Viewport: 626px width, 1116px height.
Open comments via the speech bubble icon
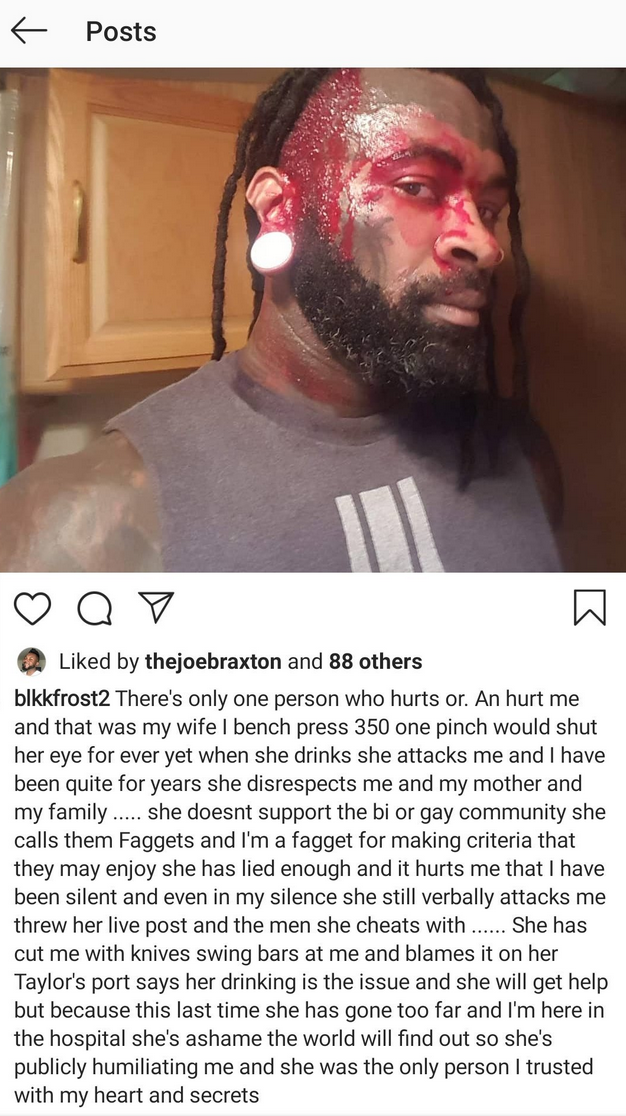pyautogui.click(x=94, y=609)
